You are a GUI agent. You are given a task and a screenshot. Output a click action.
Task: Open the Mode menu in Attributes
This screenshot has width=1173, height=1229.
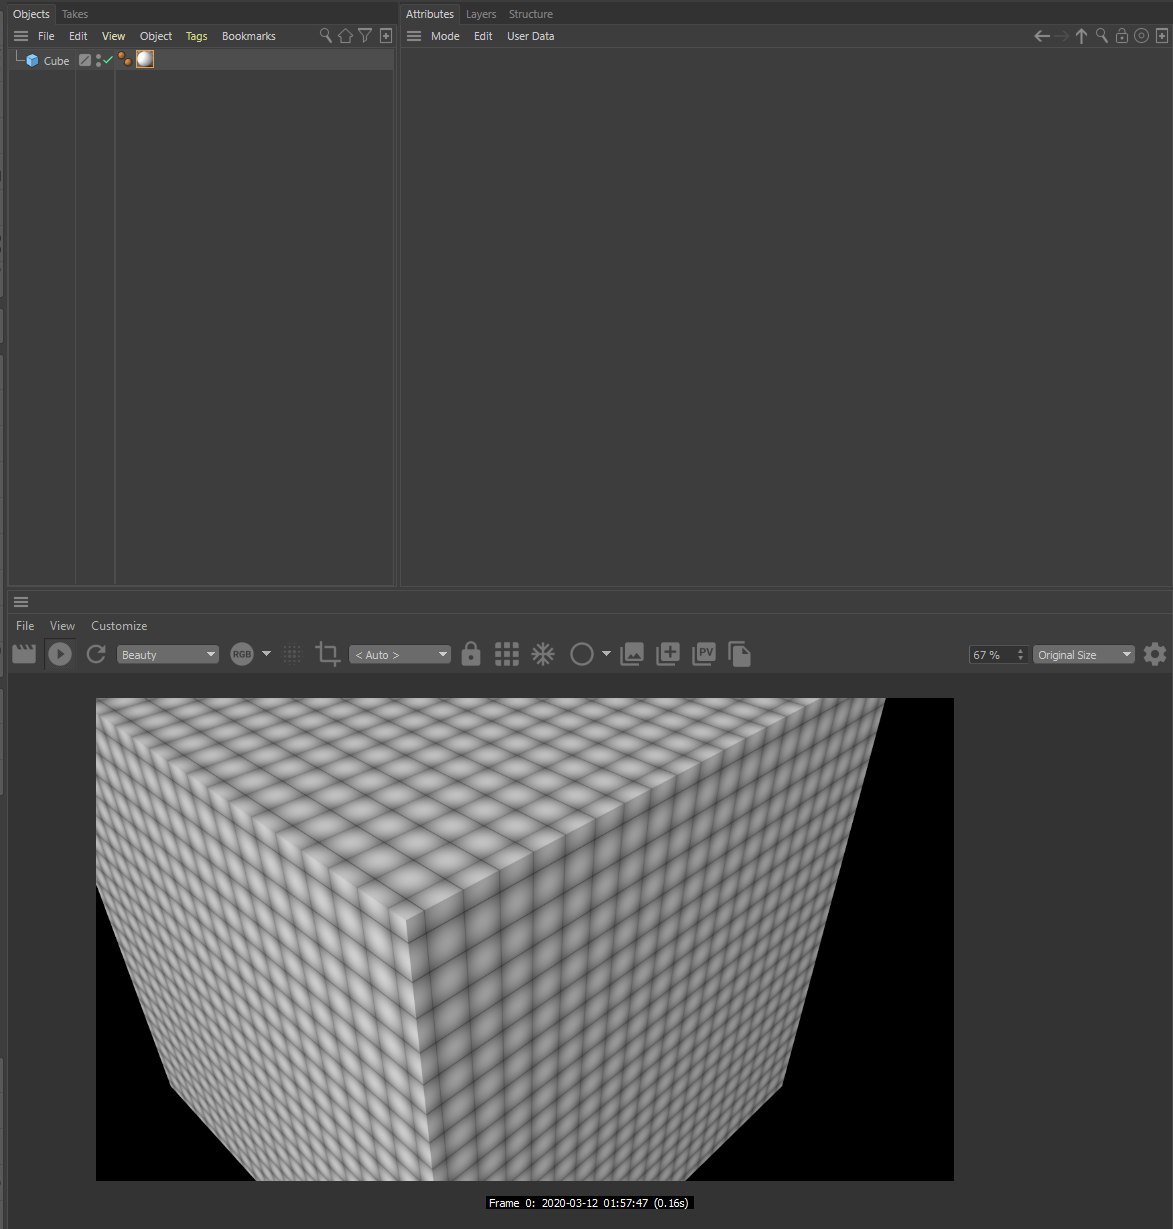[445, 36]
